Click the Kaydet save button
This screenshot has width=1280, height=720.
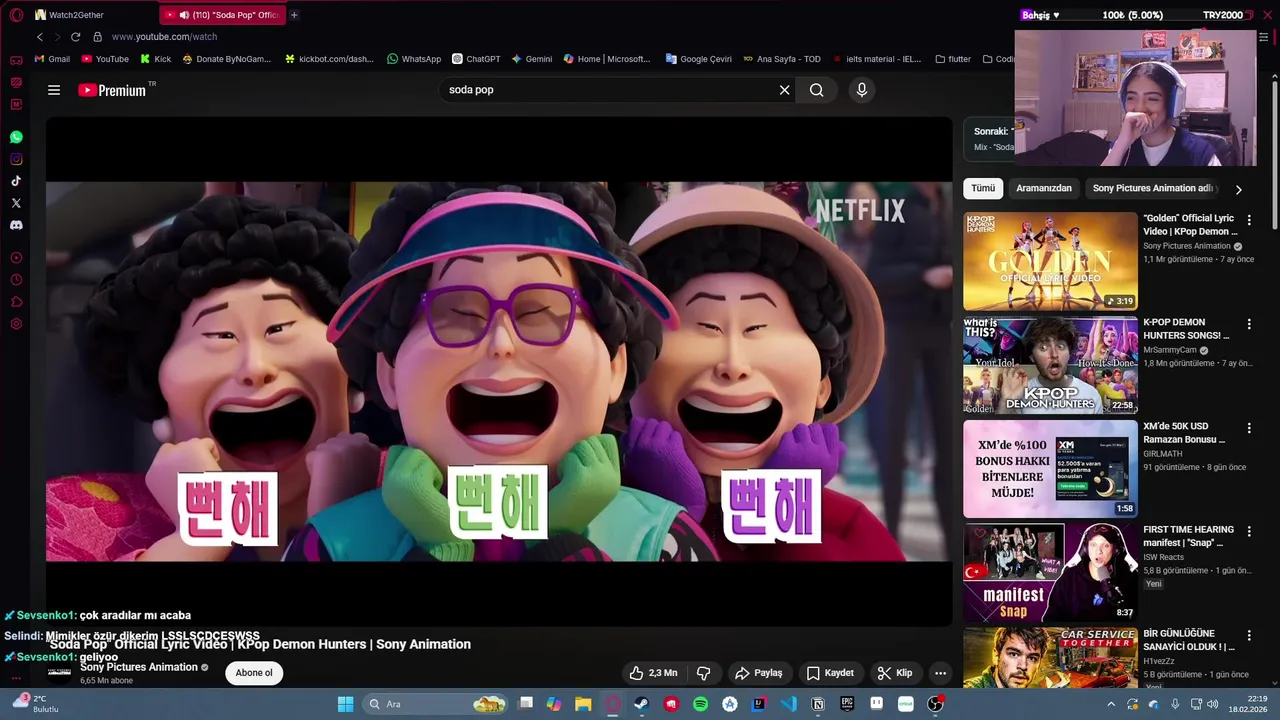830,673
